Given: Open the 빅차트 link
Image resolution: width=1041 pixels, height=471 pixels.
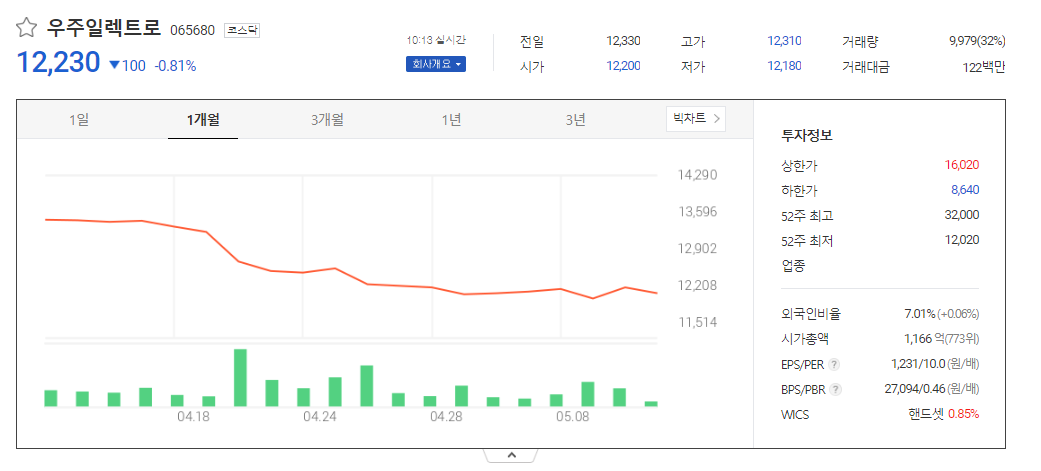Looking at the screenshot, I should (x=696, y=119).
